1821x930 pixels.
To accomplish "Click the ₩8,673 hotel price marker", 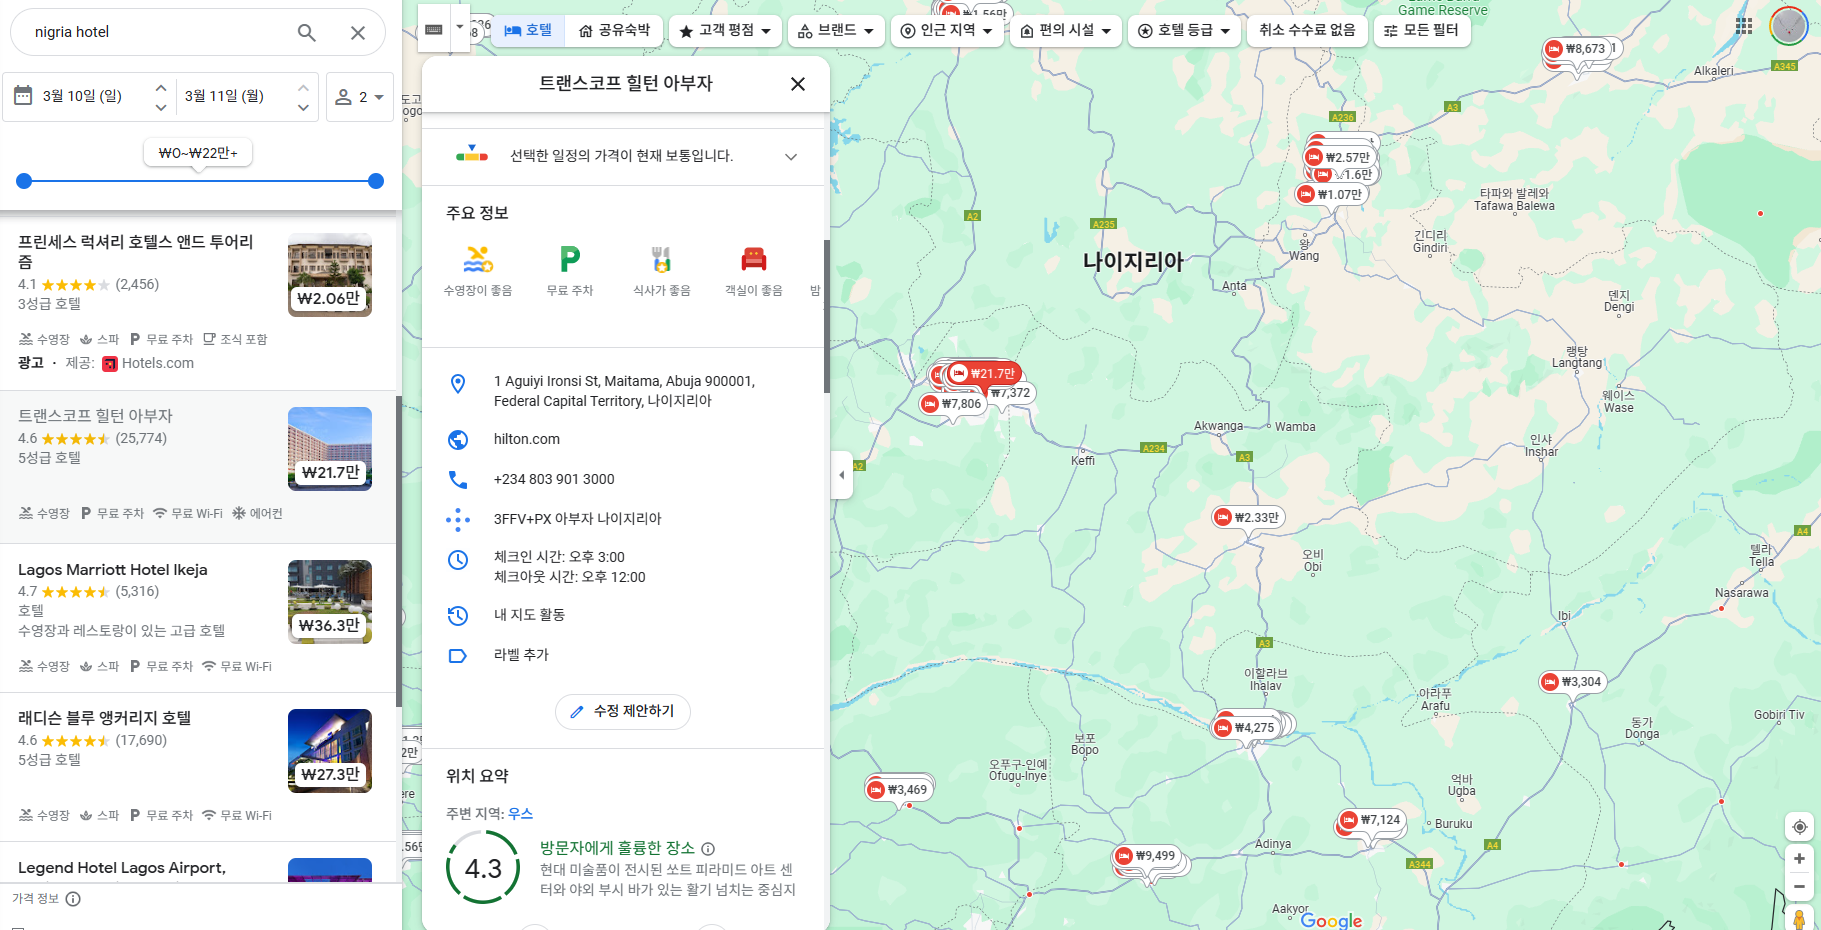I will tap(1577, 49).
